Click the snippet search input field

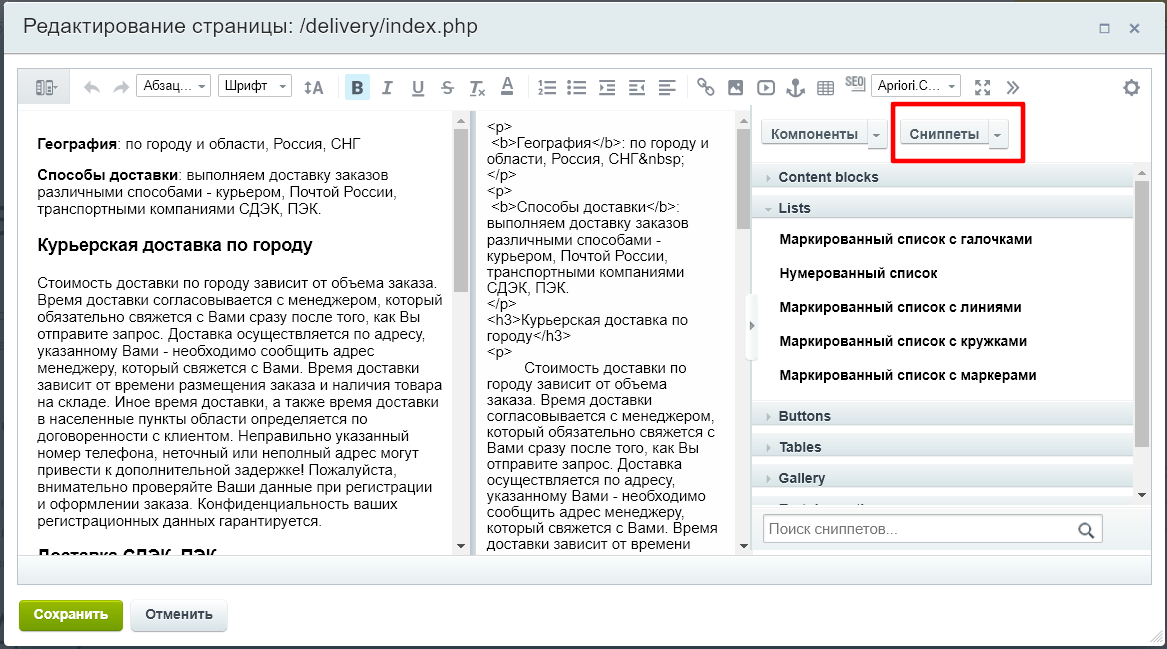[x=920, y=529]
